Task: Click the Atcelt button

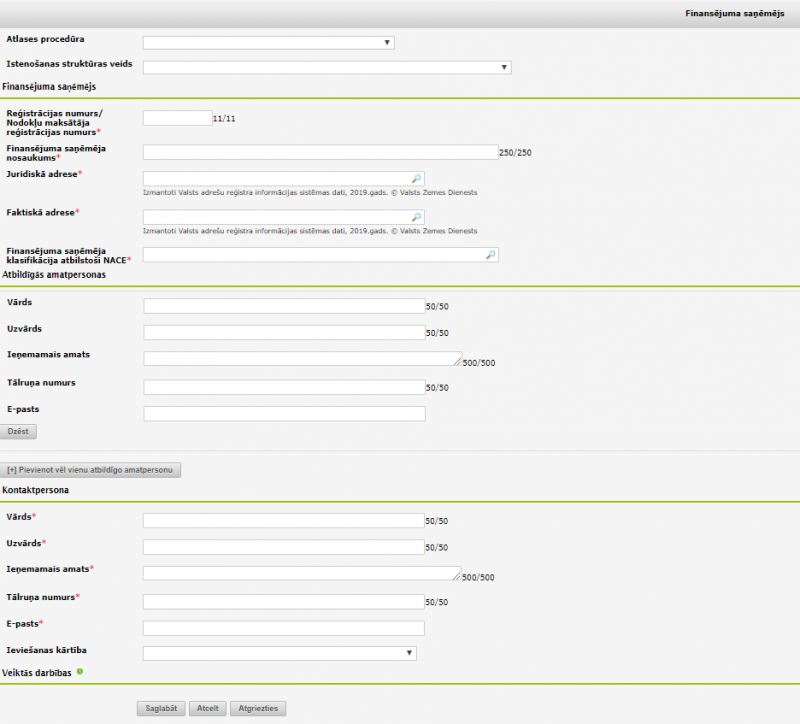Action: 208,708
